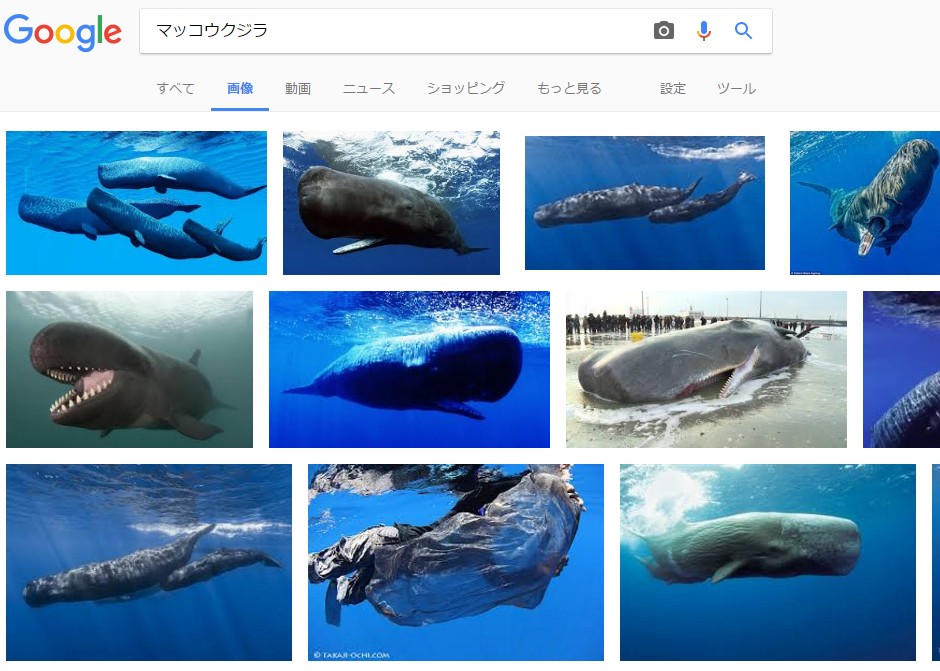
Task: Expand the もっと見る menu
Action: tap(569, 89)
